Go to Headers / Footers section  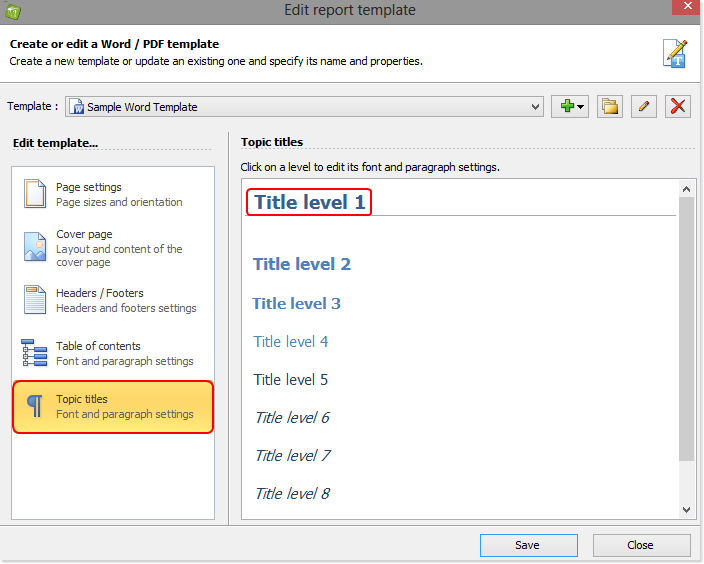click(x=113, y=300)
